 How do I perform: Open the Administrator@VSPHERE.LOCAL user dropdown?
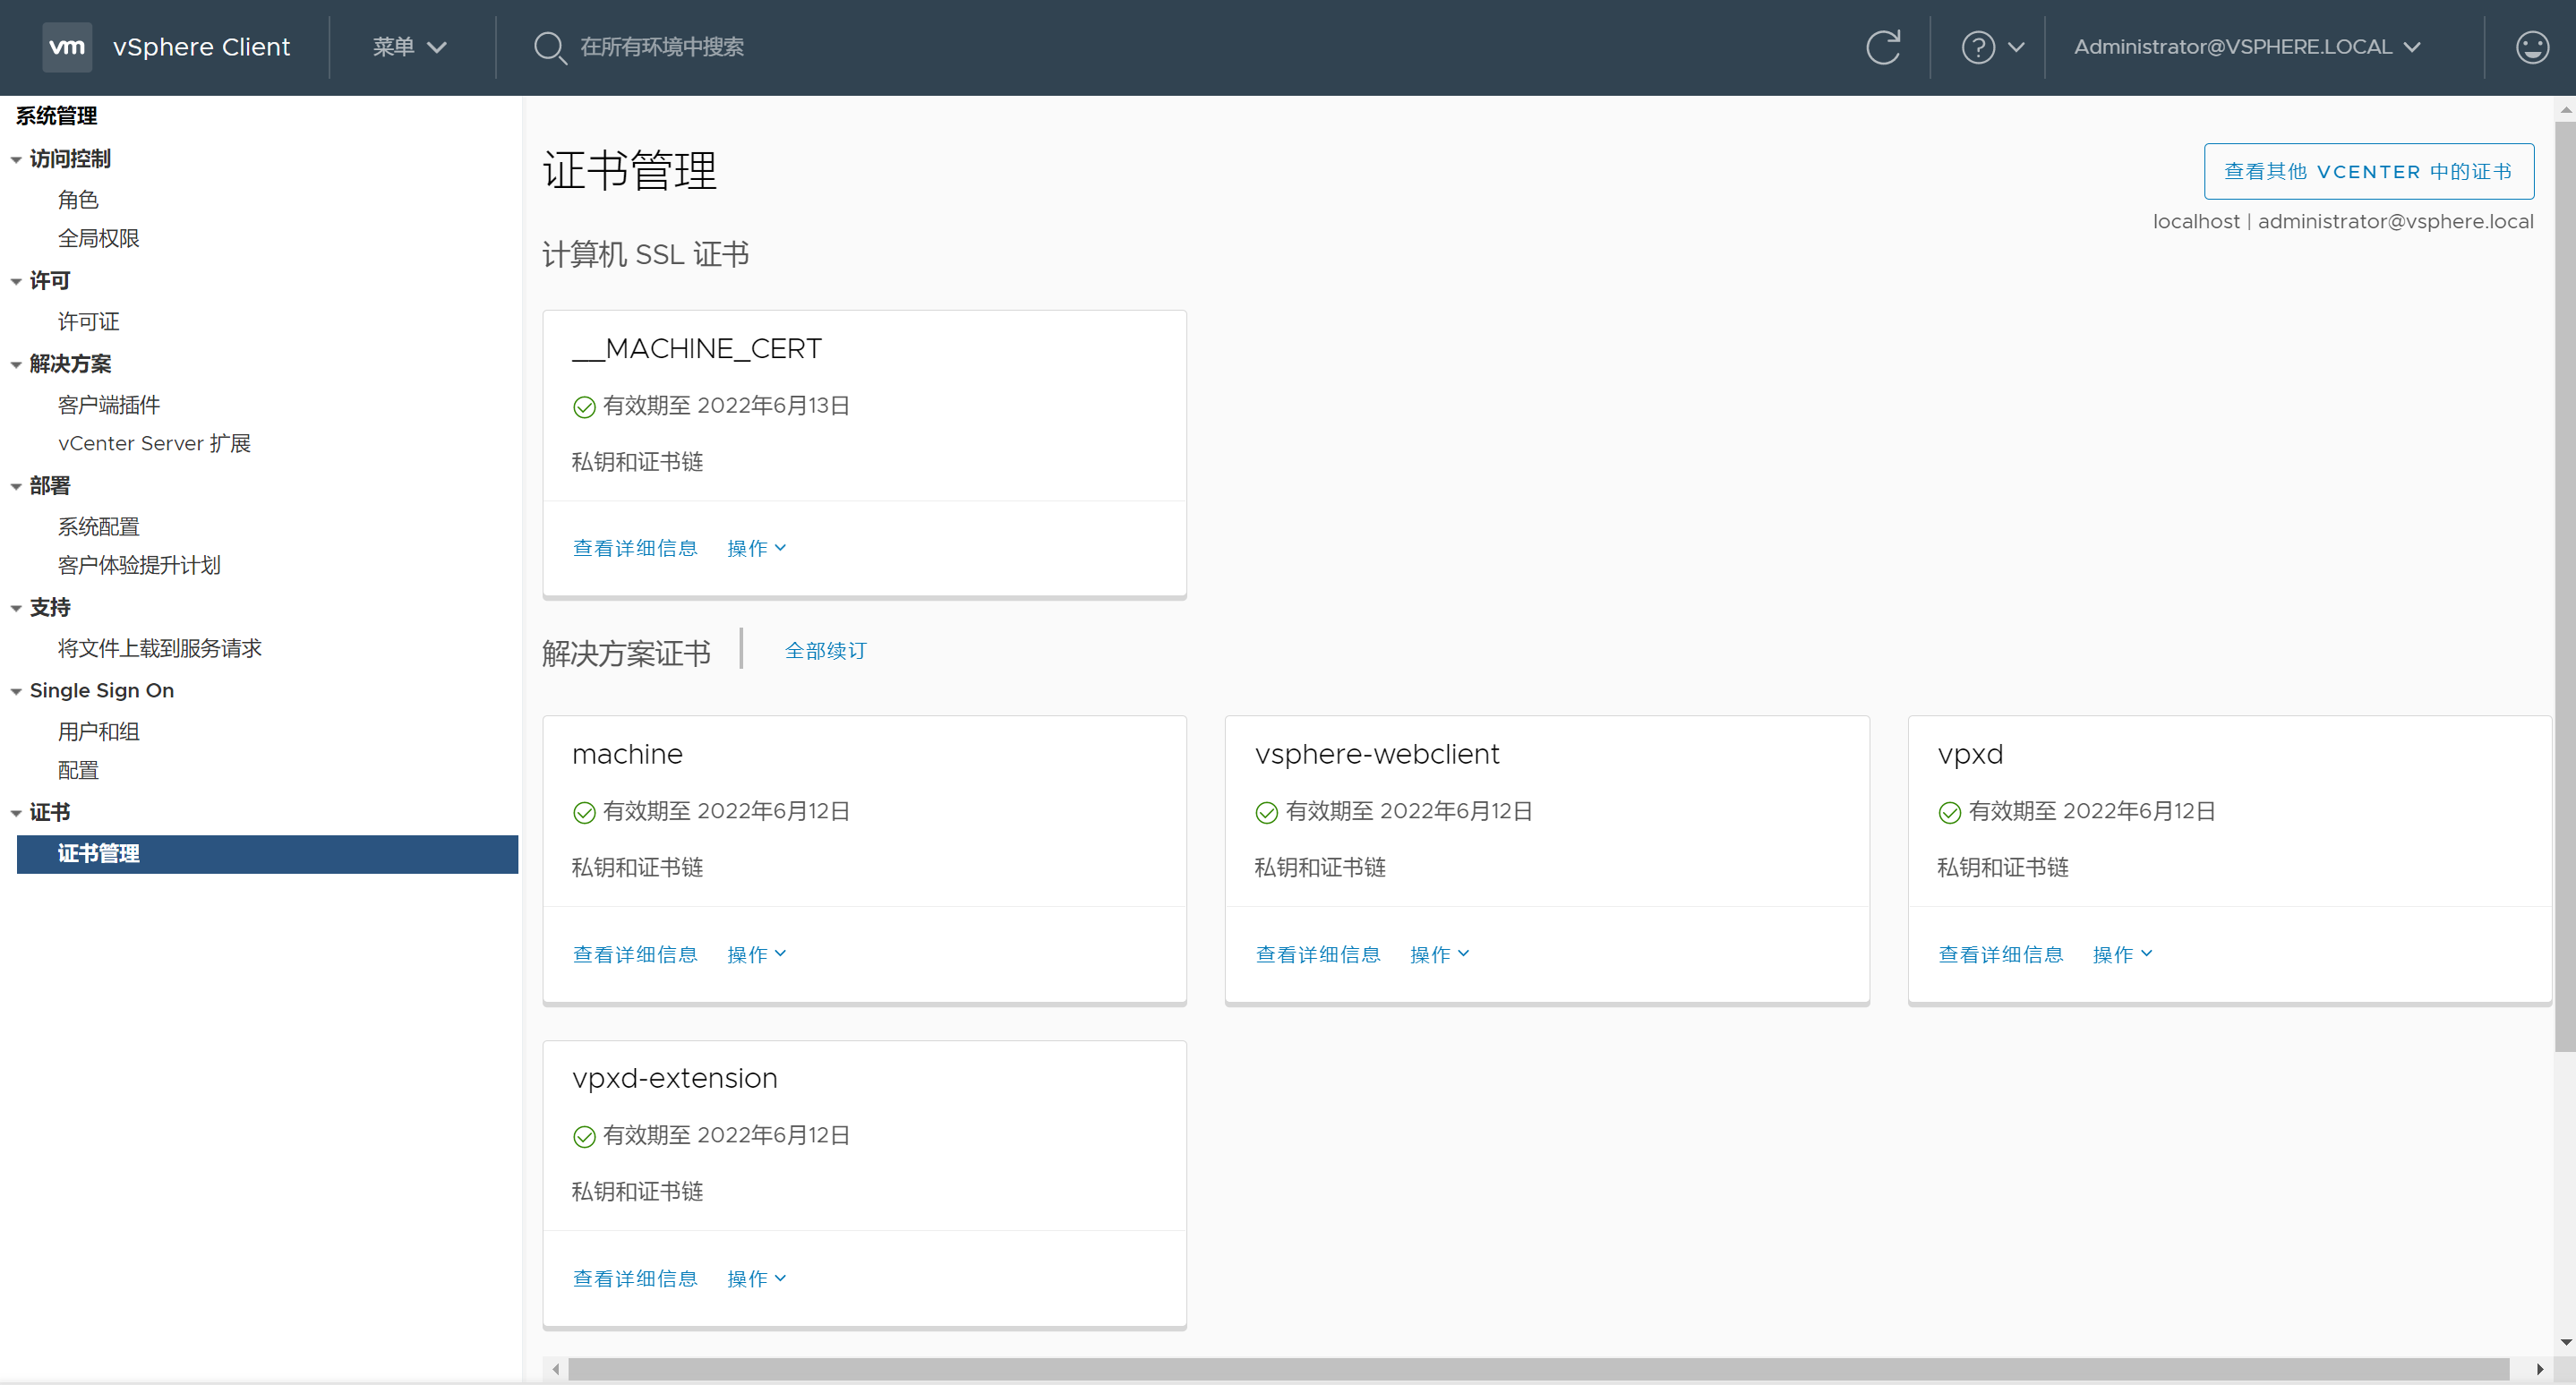point(2247,47)
